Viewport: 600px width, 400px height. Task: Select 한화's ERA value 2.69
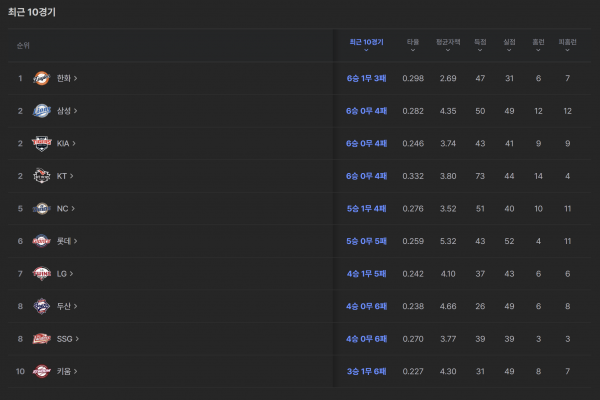point(448,78)
